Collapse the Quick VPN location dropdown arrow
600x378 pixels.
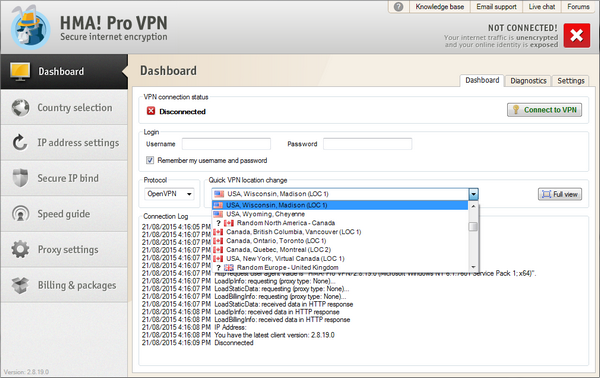(474, 194)
